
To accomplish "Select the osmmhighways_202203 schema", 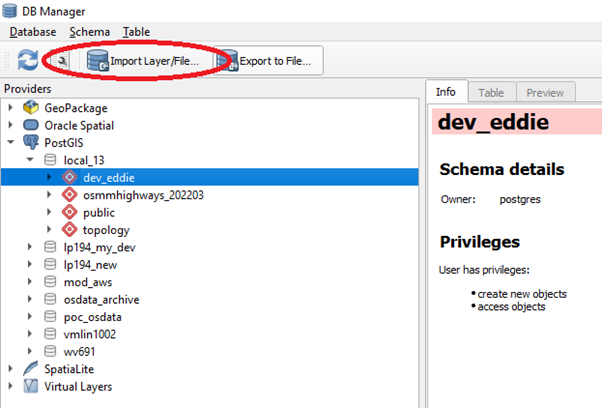I will pos(143,195).
